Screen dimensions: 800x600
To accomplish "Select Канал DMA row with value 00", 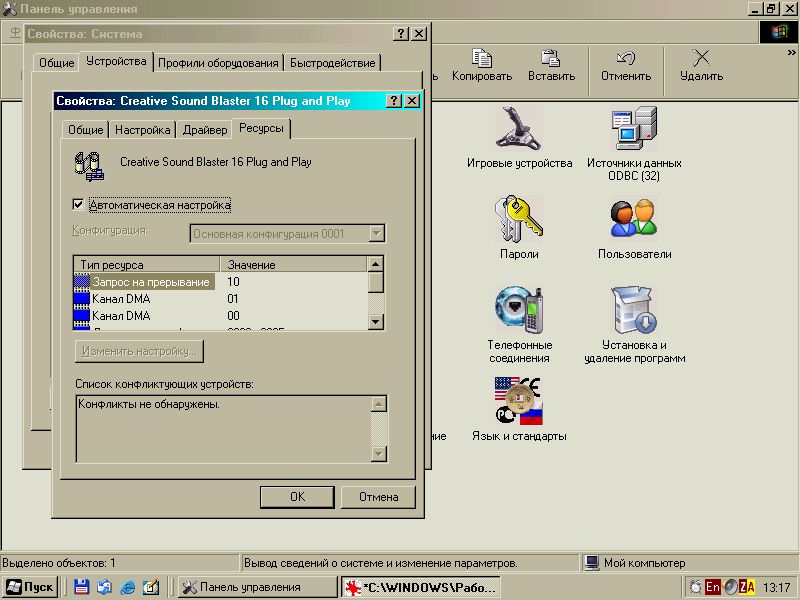I will tap(220, 315).
